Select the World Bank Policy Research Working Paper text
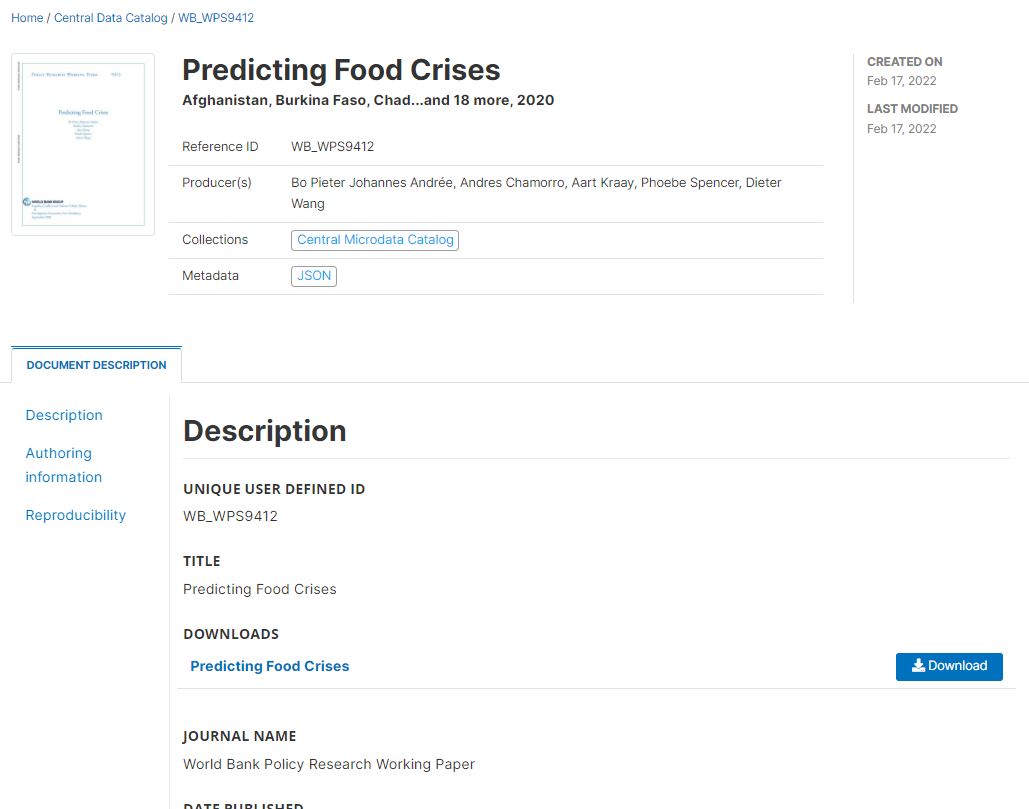1029x809 pixels. [329, 764]
